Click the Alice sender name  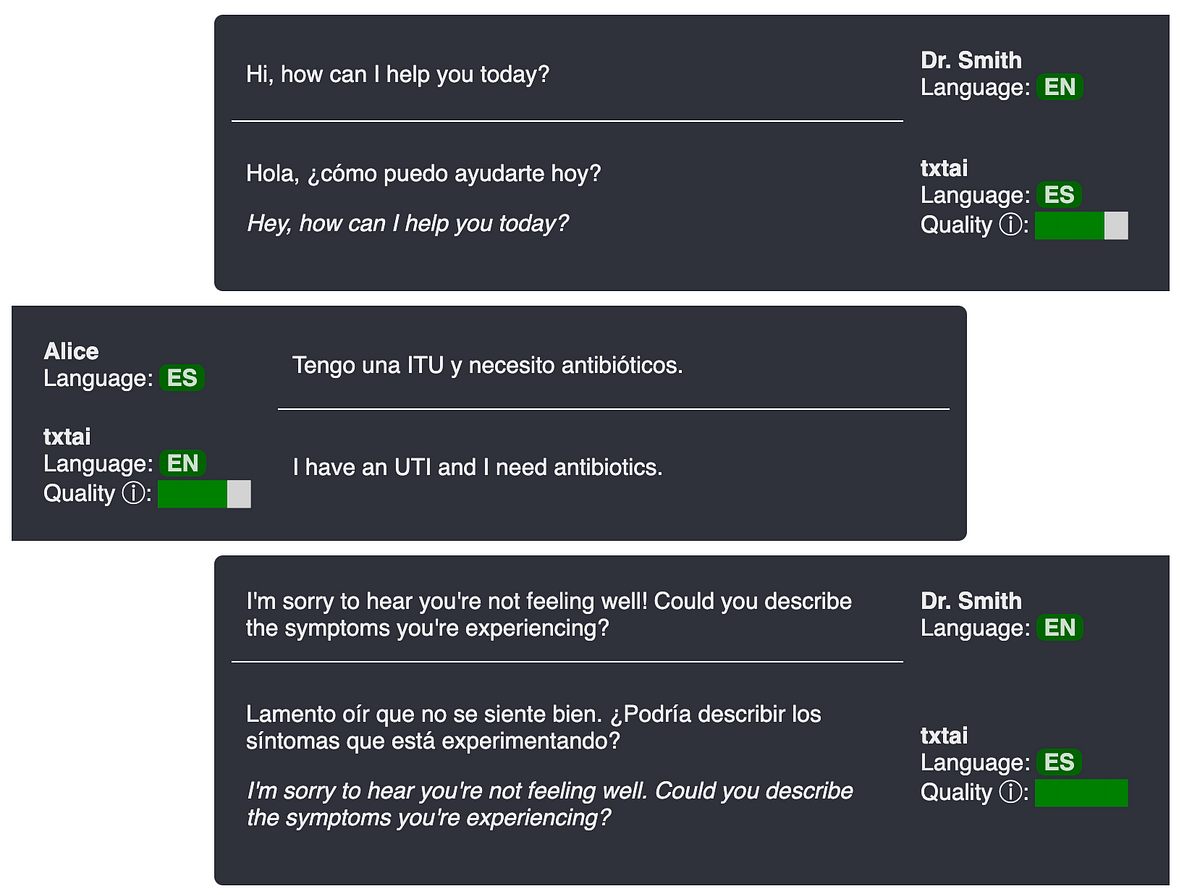[71, 351]
